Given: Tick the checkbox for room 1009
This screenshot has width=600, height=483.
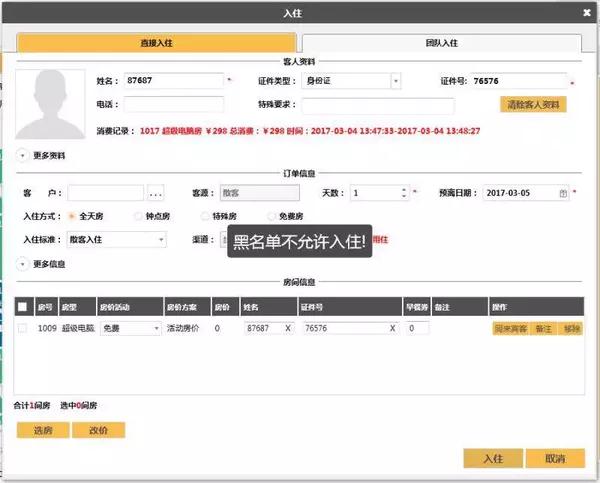Looking at the screenshot, I should click(22, 328).
